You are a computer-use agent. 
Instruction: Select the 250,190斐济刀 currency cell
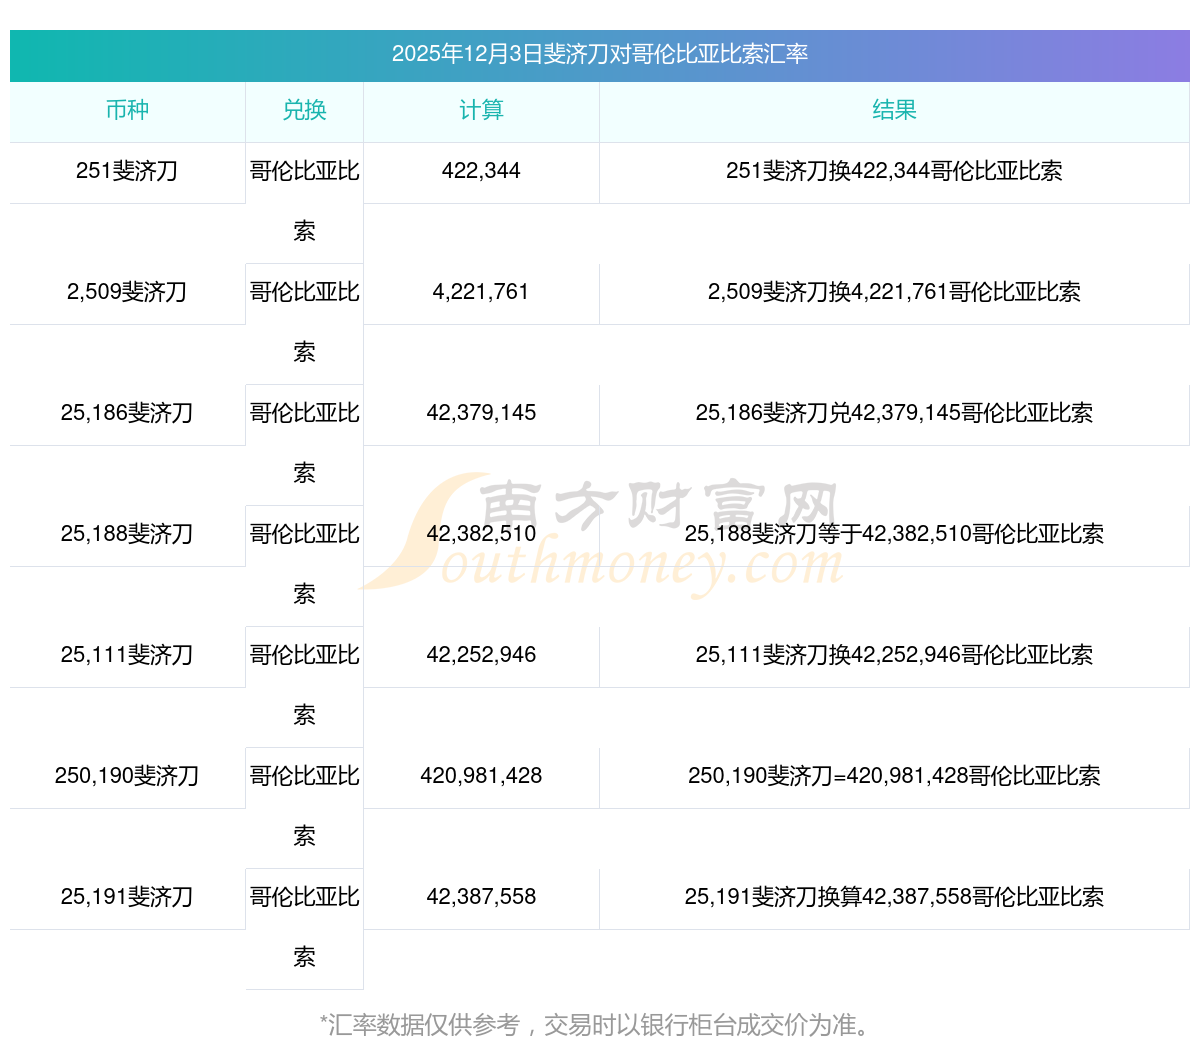(x=127, y=776)
